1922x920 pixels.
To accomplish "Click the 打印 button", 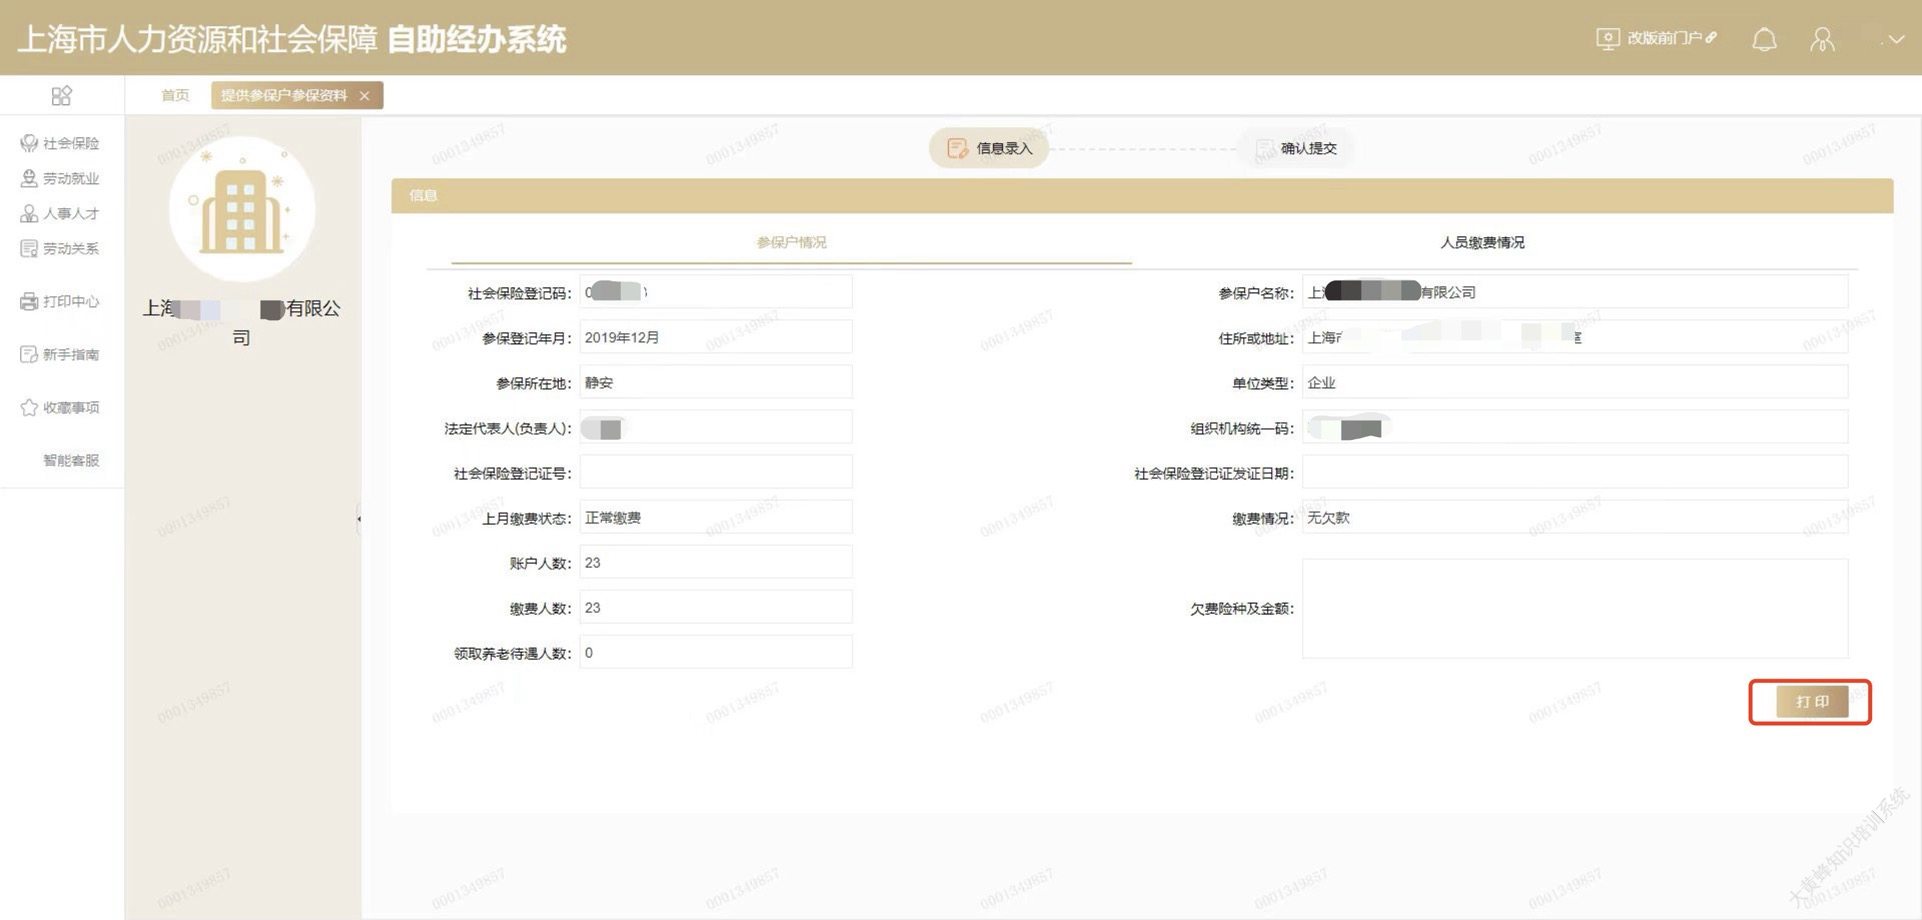I will [x=1811, y=701].
